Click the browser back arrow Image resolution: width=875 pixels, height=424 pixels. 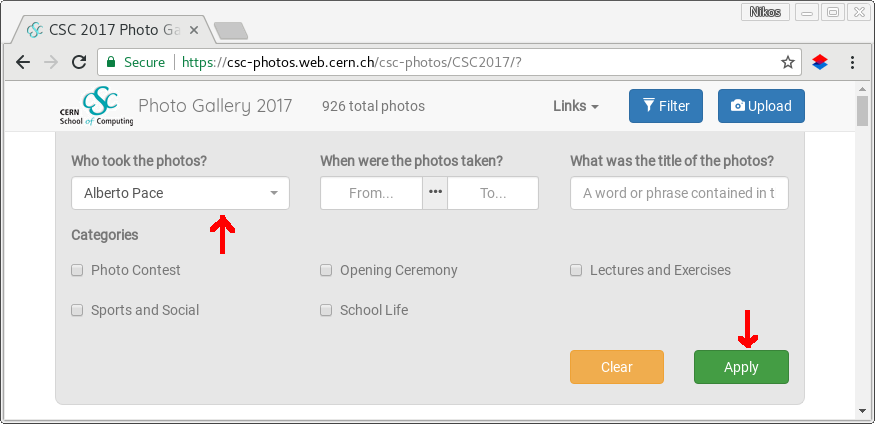tap(23, 62)
